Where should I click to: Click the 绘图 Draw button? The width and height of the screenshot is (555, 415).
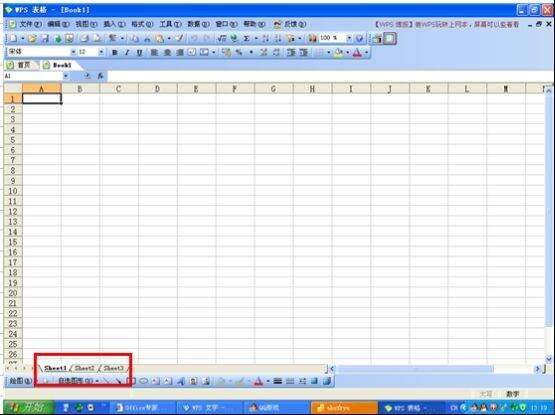coord(21,381)
